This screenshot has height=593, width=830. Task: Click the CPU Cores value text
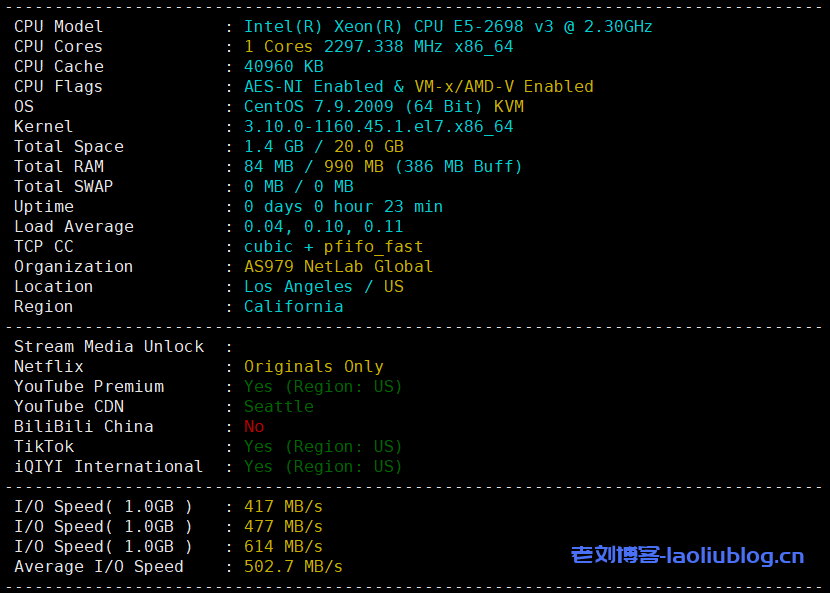(x=378, y=47)
